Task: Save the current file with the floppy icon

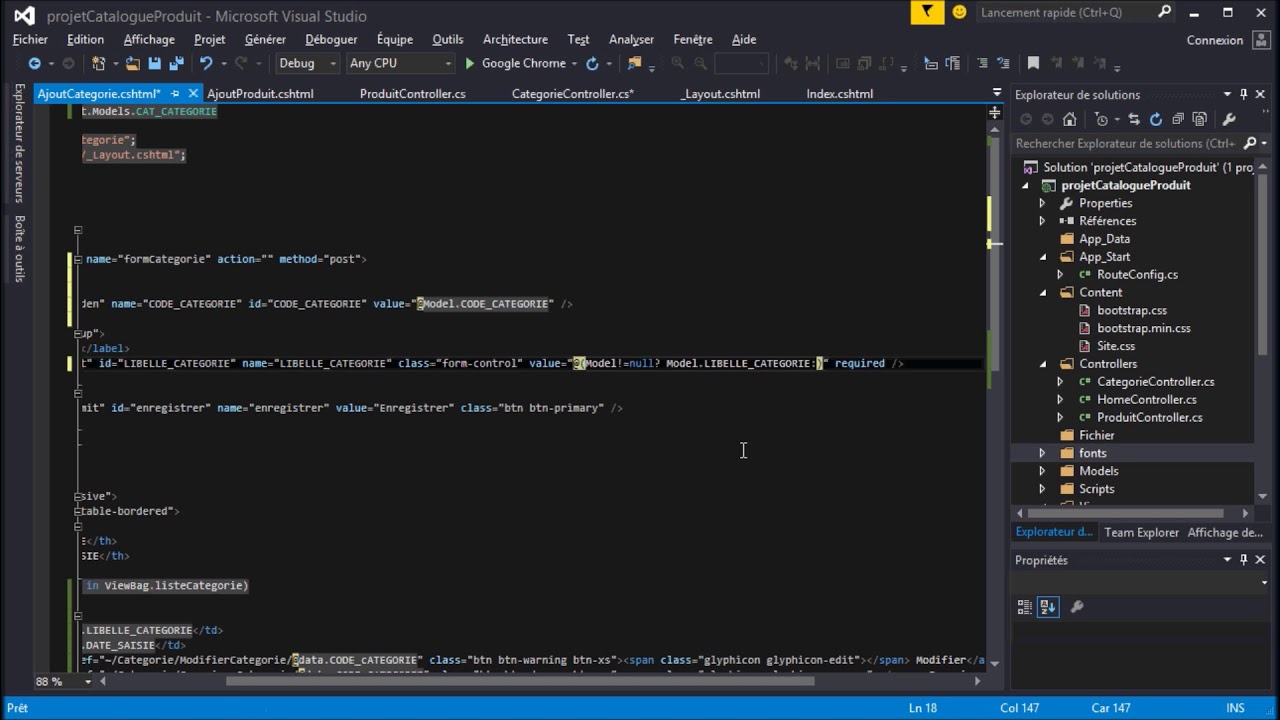Action: pyautogui.click(x=155, y=63)
